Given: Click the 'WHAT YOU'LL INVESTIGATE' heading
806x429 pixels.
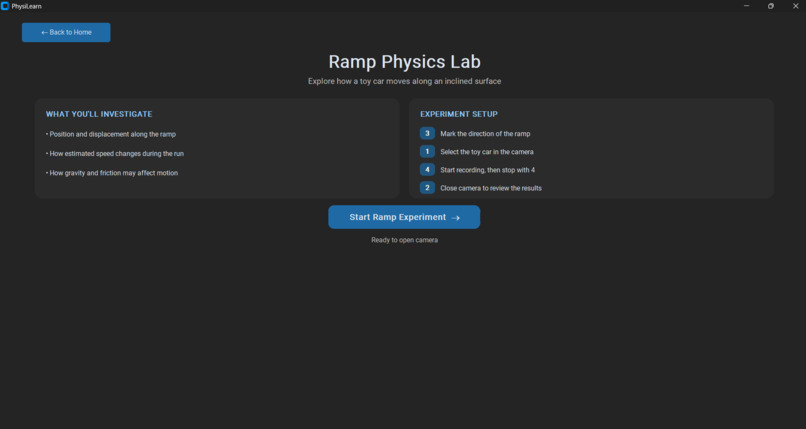Looking at the screenshot, I should [x=99, y=114].
